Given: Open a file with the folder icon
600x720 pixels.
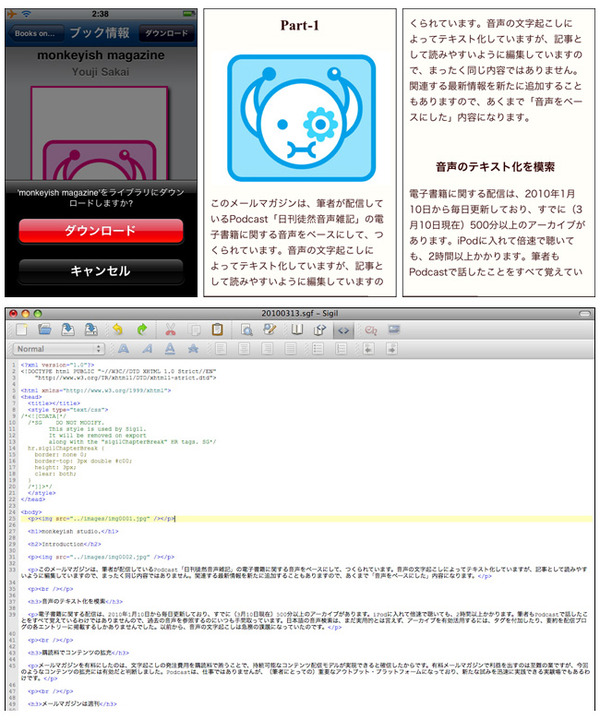Looking at the screenshot, I should [45, 329].
